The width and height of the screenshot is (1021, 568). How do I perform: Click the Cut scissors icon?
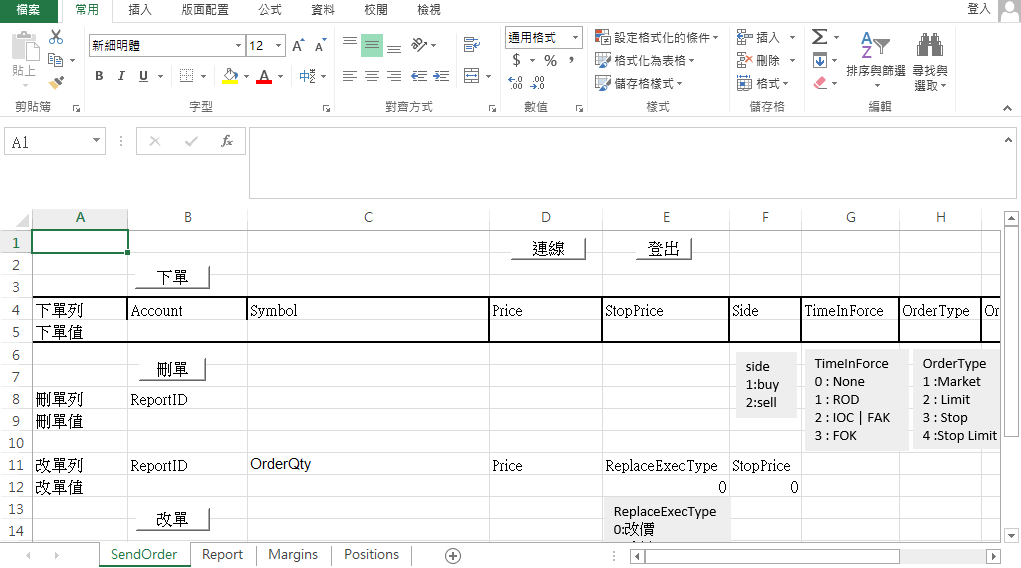[56, 37]
